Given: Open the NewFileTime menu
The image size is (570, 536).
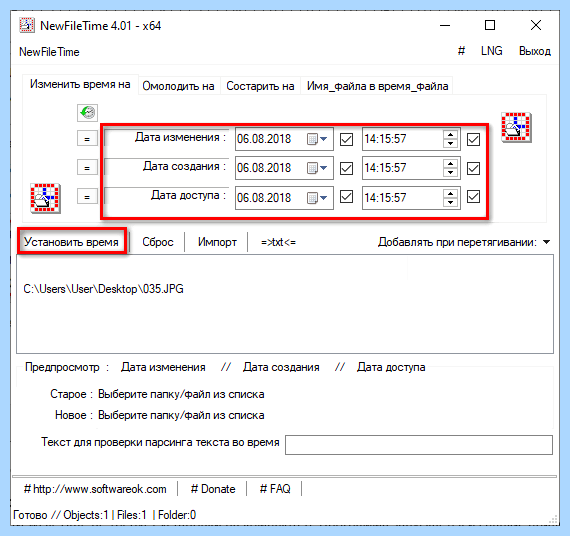Looking at the screenshot, I should [x=49, y=52].
